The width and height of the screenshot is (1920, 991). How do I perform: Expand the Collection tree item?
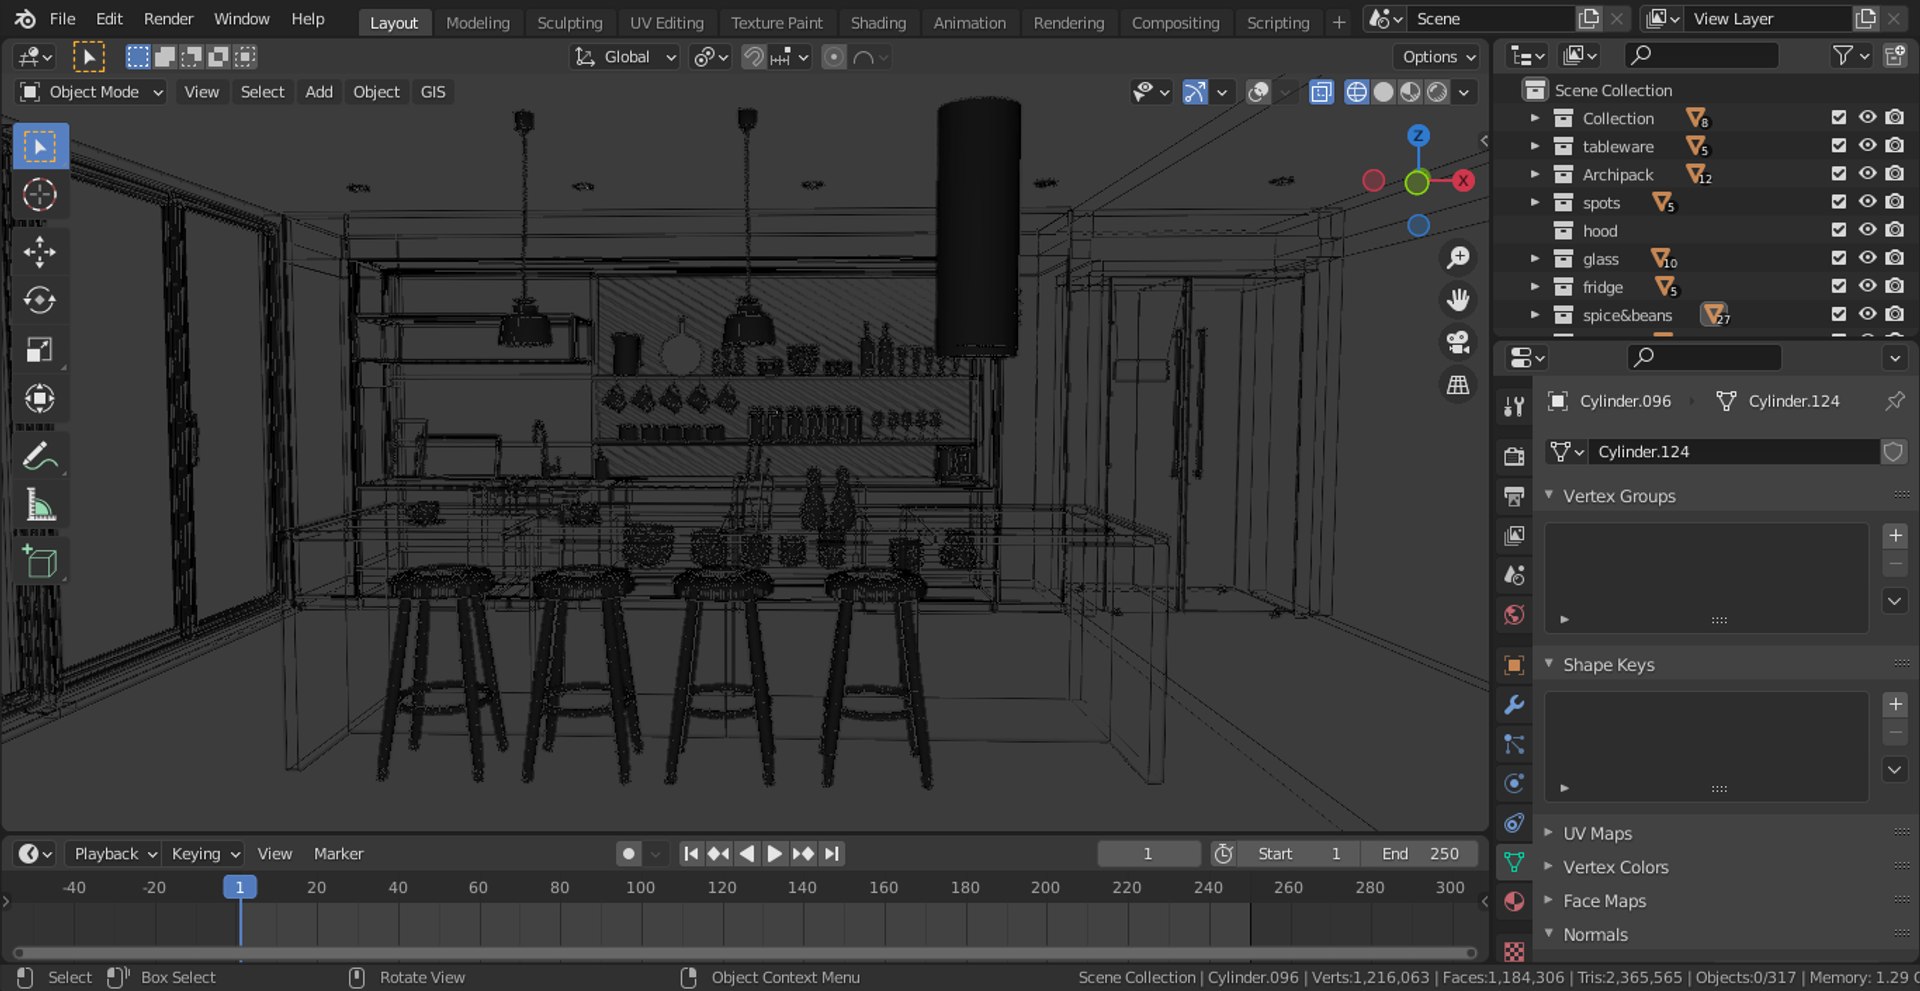coord(1535,118)
